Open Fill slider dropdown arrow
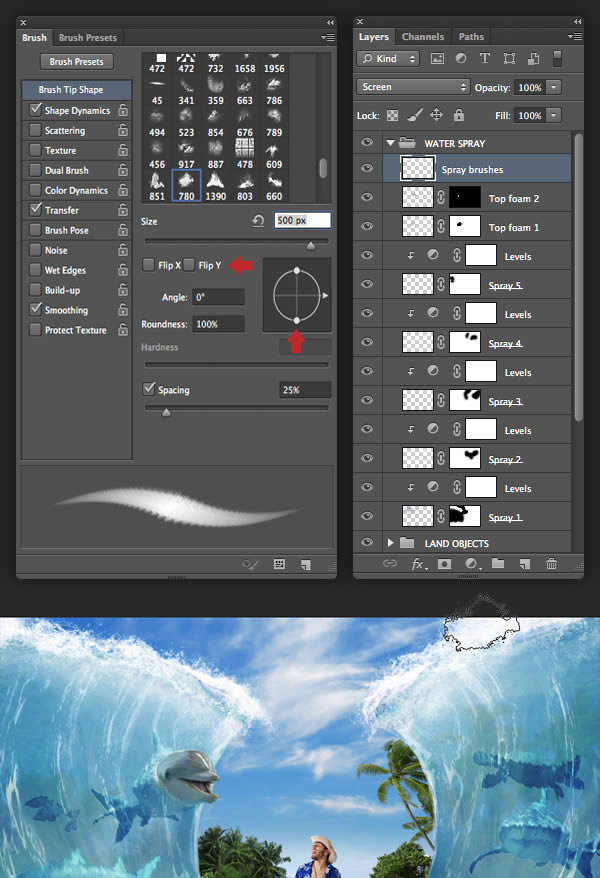 (x=554, y=115)
